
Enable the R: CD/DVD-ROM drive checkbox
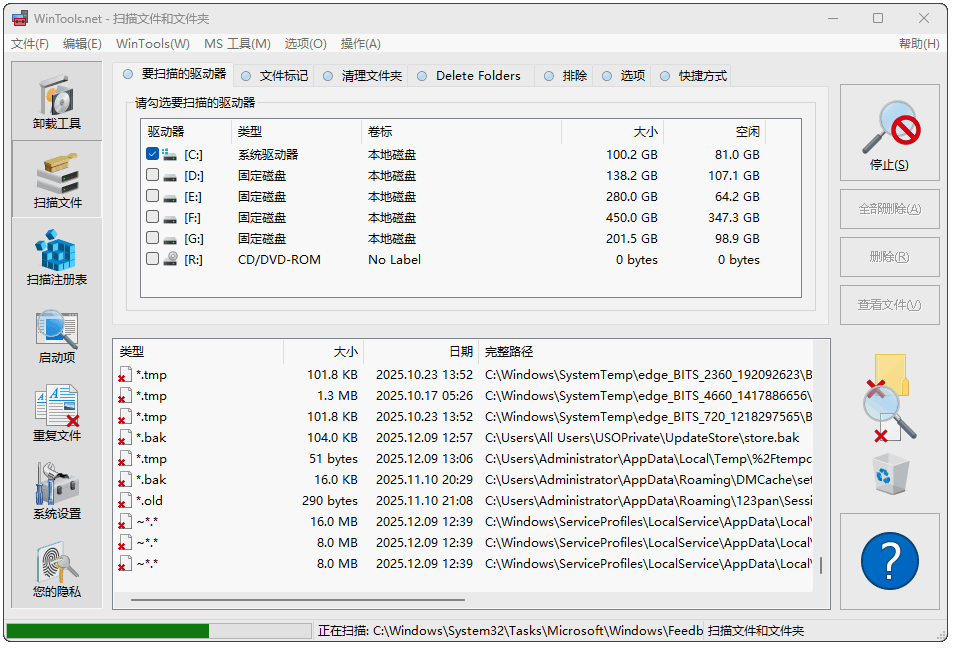pyautogui.click(x=152, y=259)
